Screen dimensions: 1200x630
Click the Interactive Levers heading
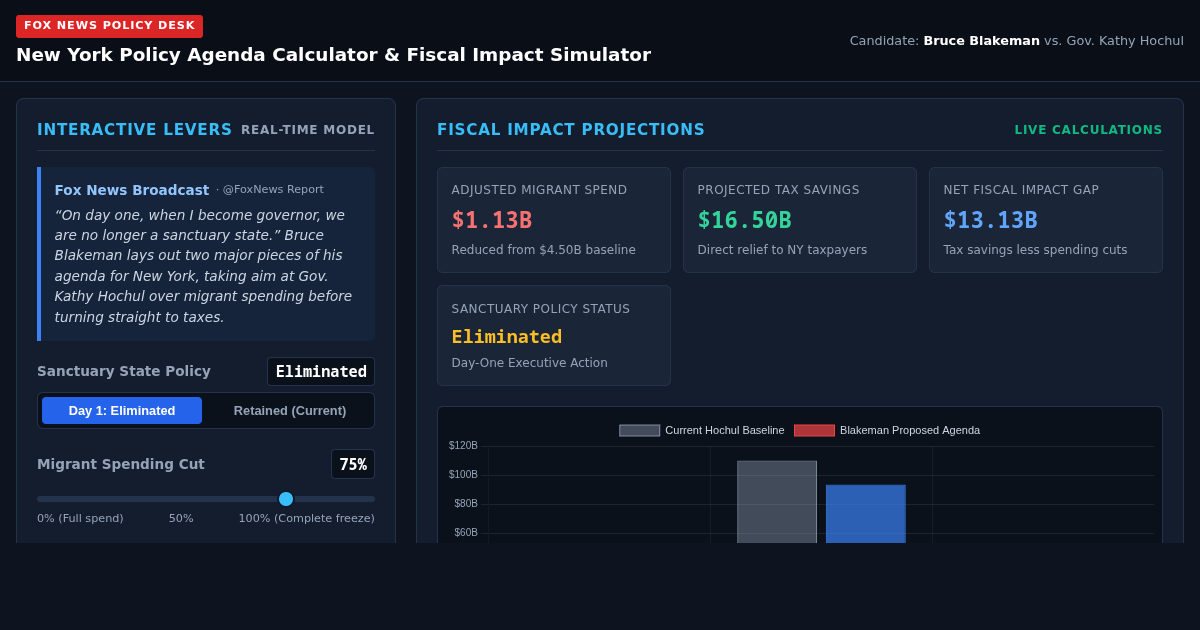pos(135,130)
